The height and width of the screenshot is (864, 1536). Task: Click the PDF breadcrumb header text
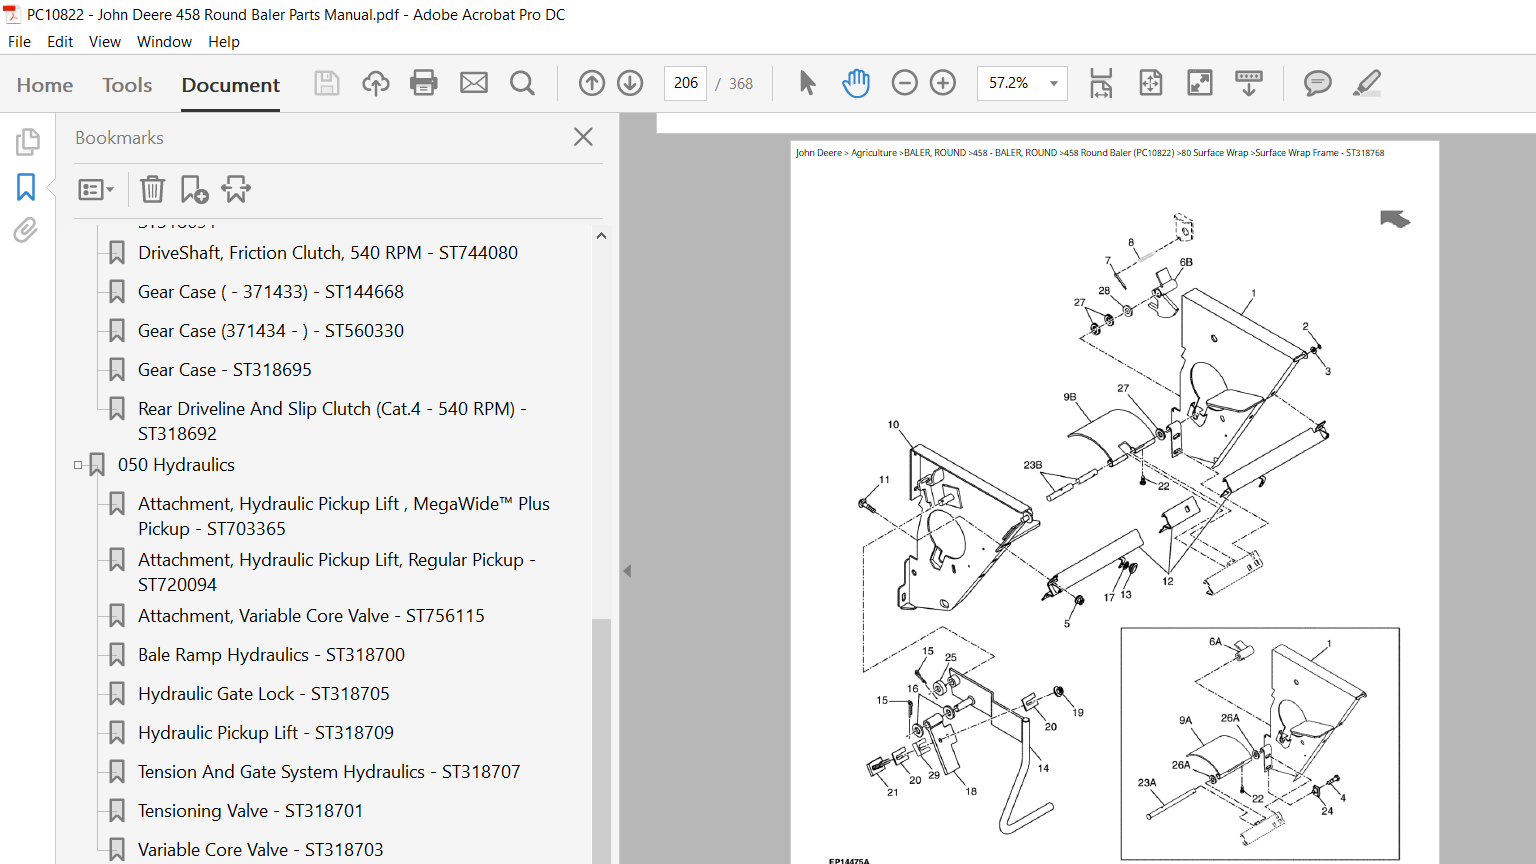coord(1090,153)
